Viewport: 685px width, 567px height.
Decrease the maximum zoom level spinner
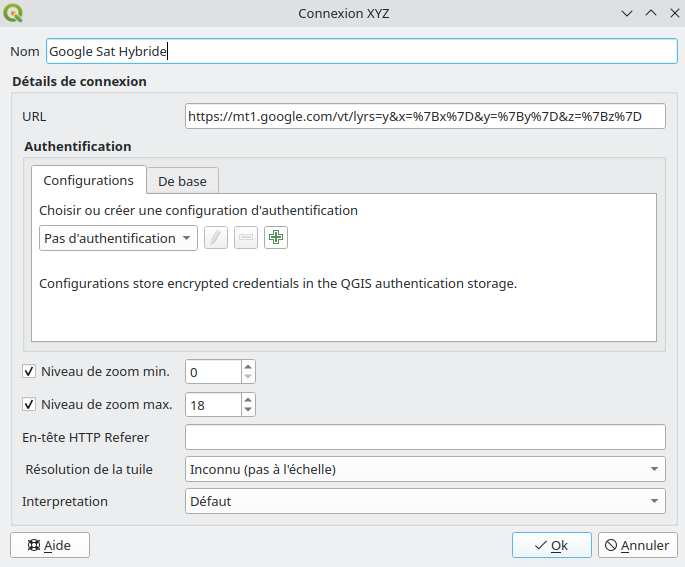[248, 410]
